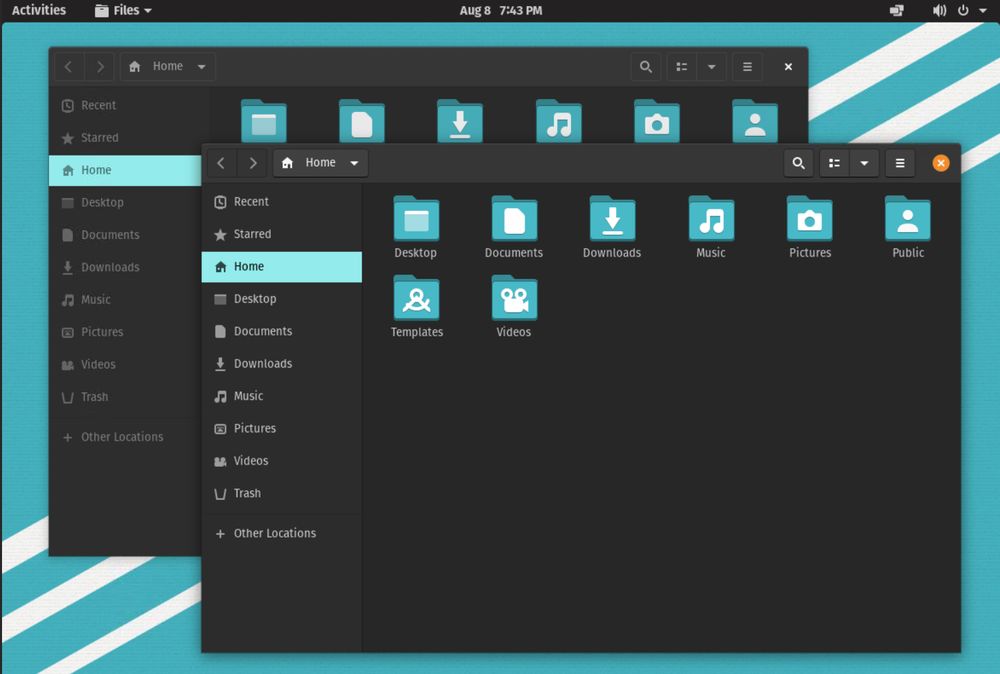Image resolution: width=1000 pixels, height=674 pixels.
Task: Open Other Locations in front window sidebar
Action: point(282,533)
